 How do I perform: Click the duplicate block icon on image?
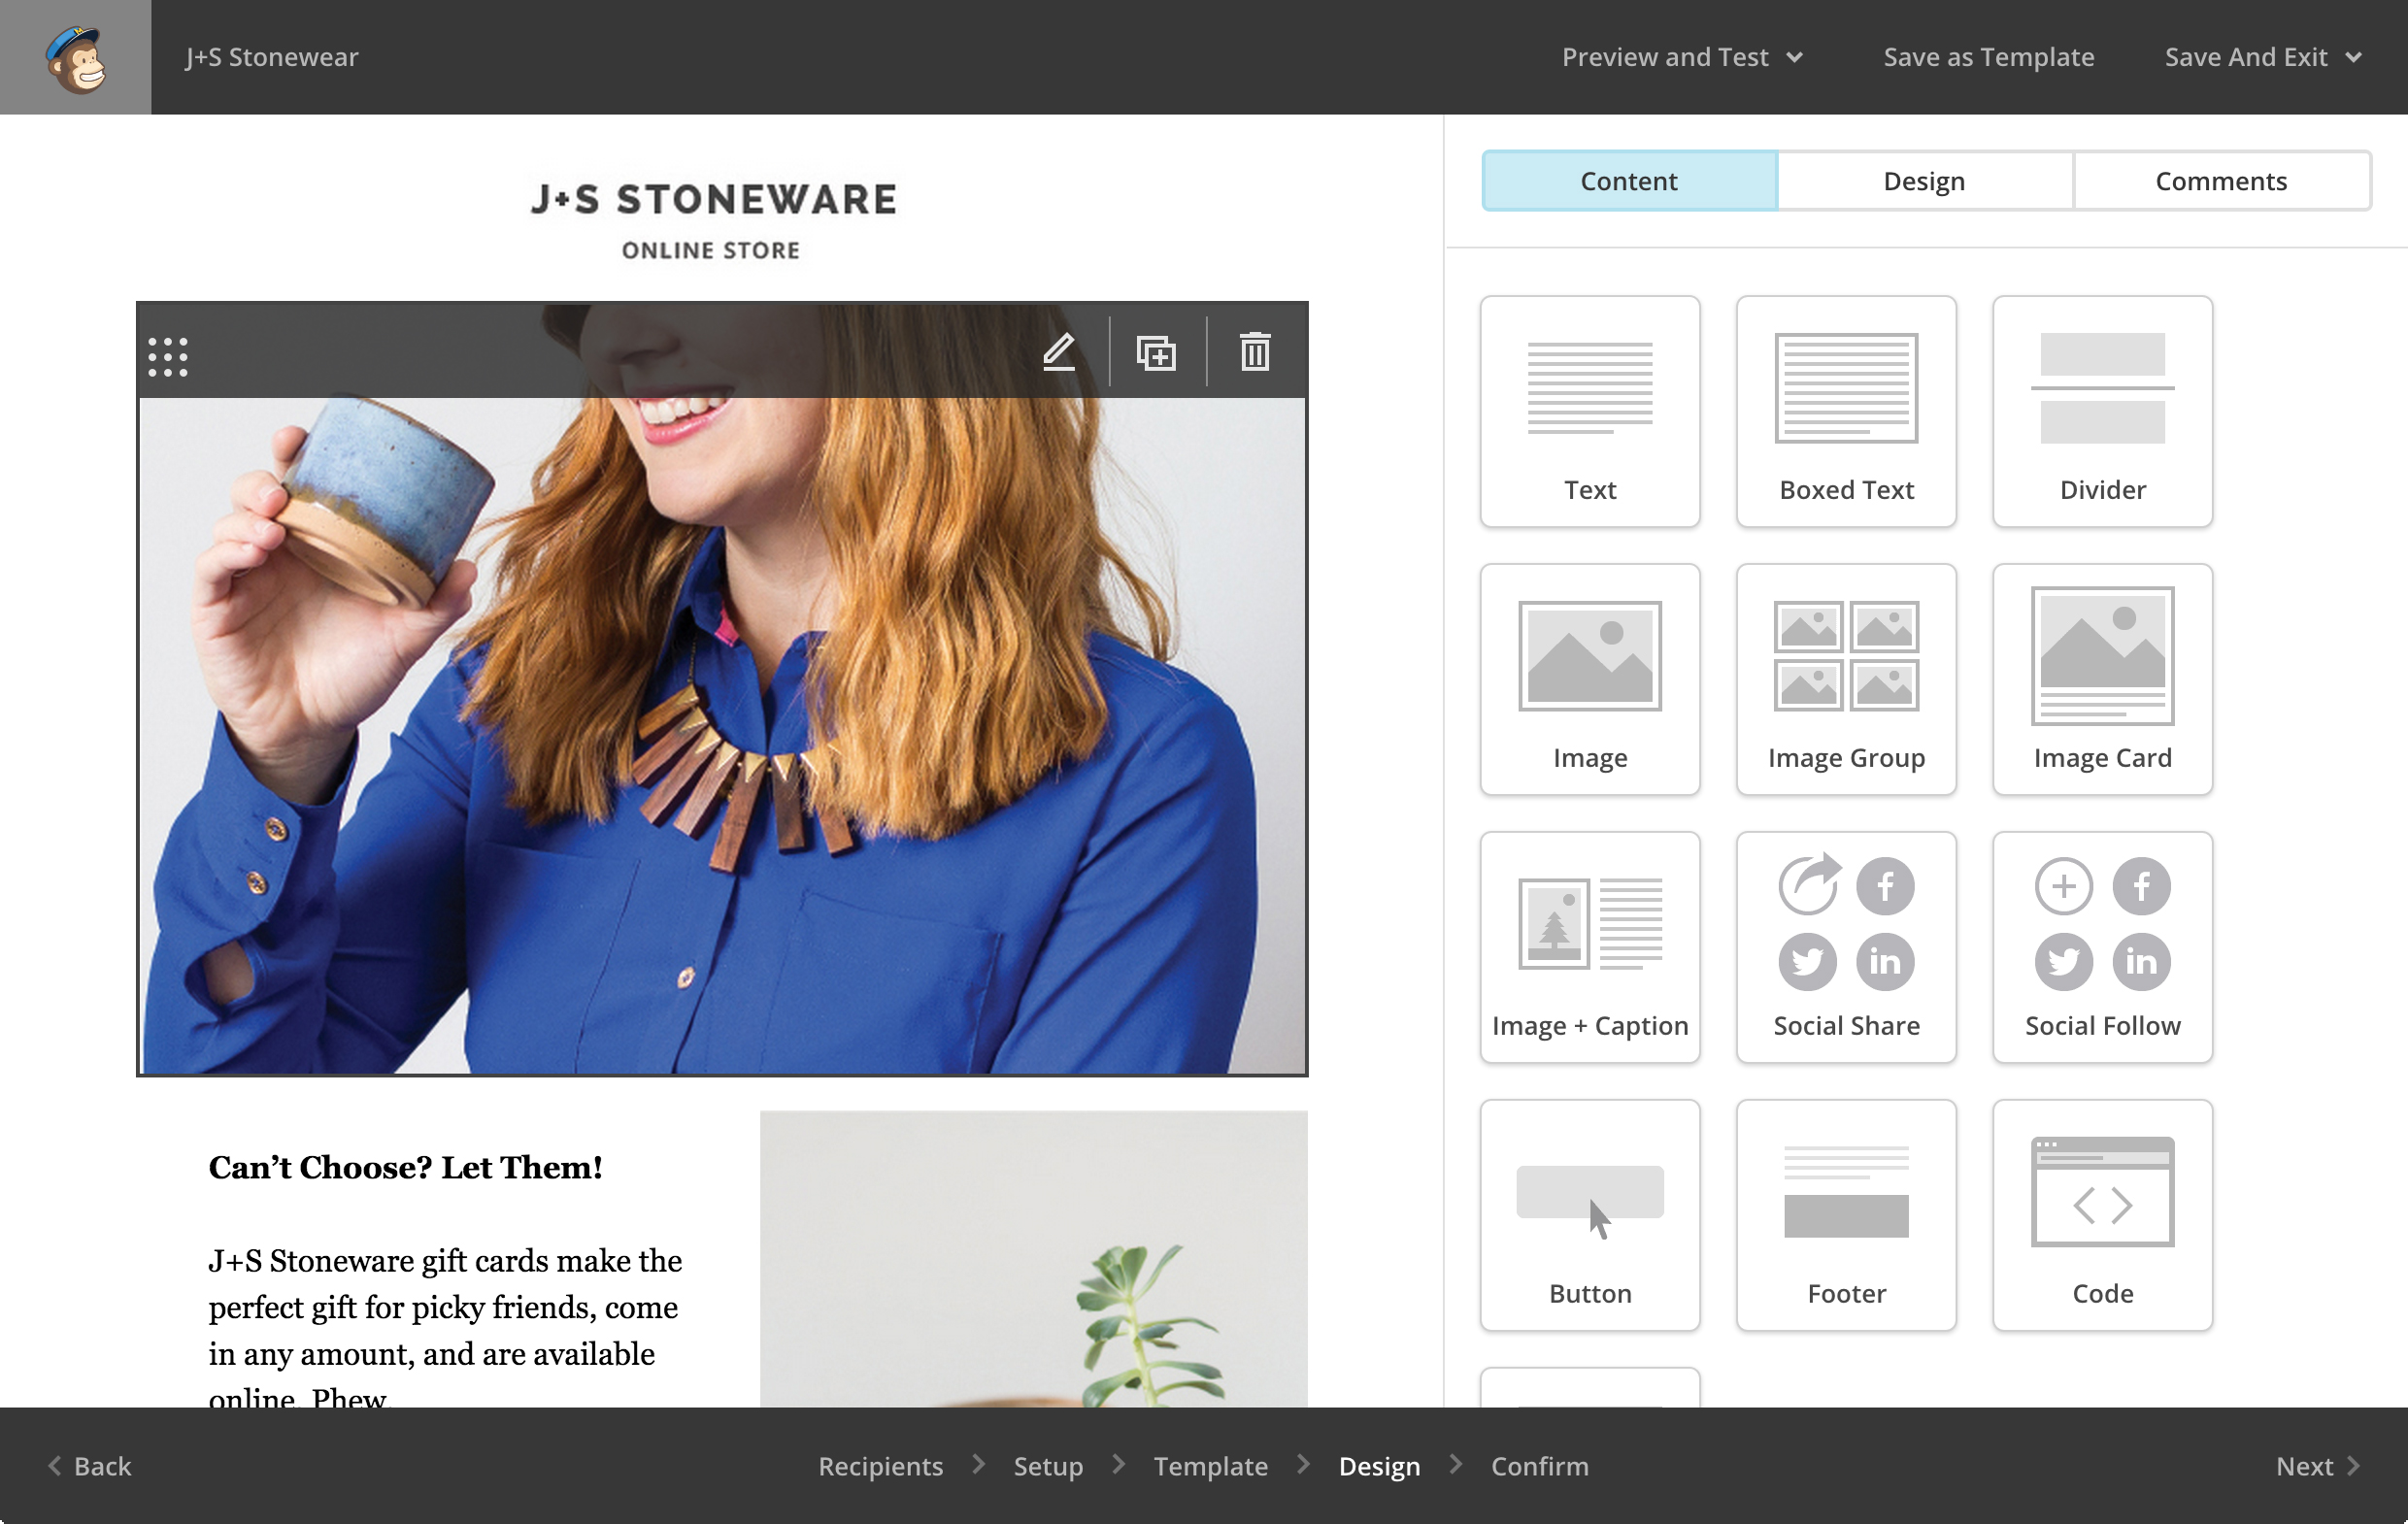(x=1156, y=349)
